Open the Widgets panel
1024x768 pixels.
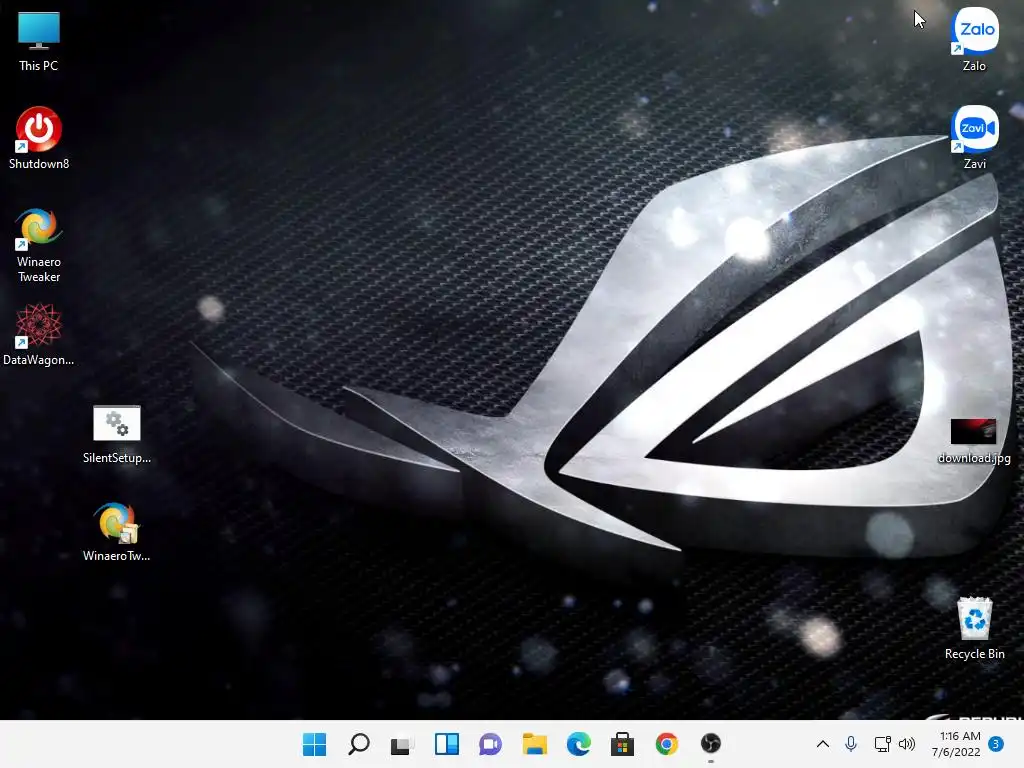(447, 744)
